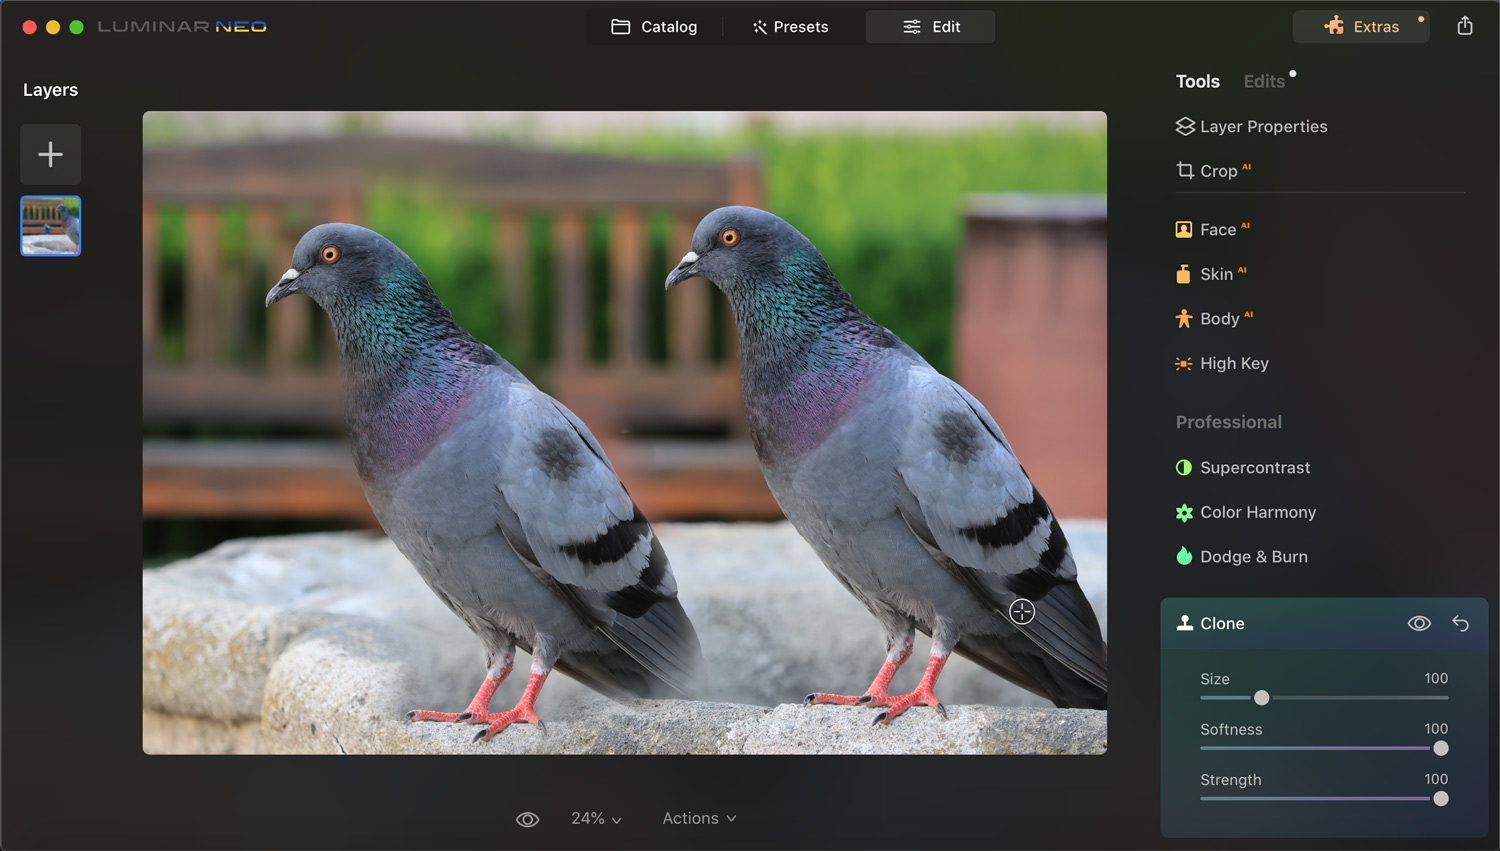Image resolution: width=1500 pixels, height=851 pixels.
Task: Click the share/export icon
Action: pos(1464,26)
